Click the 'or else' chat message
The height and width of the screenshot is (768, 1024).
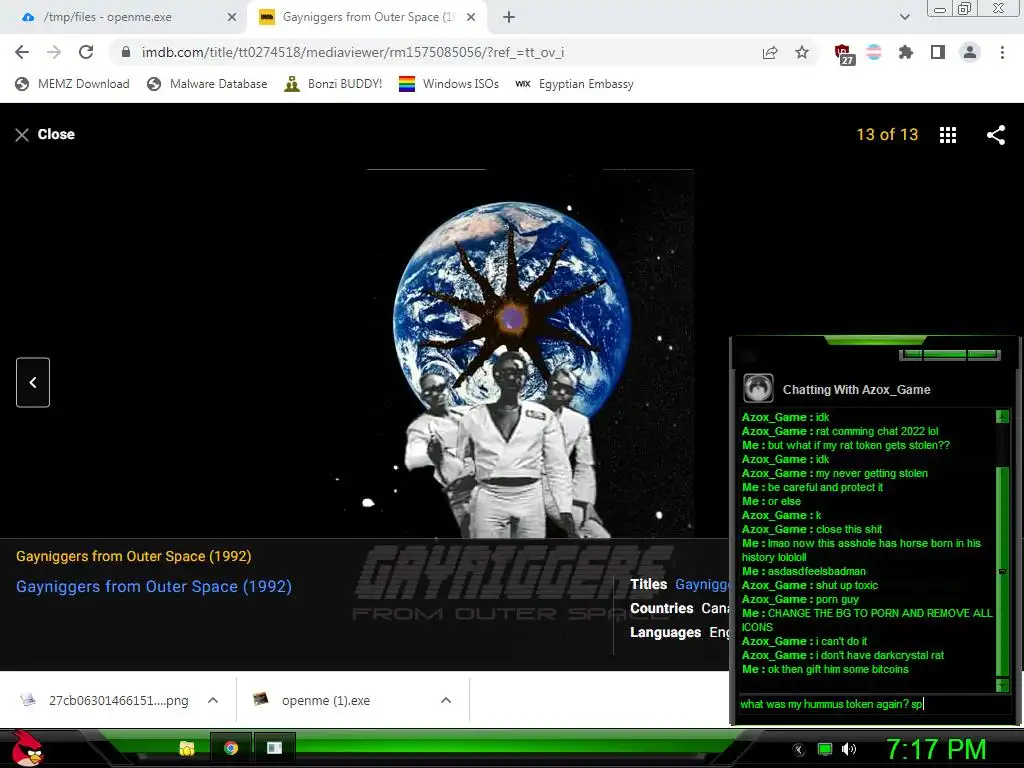(x=784, y=502)
